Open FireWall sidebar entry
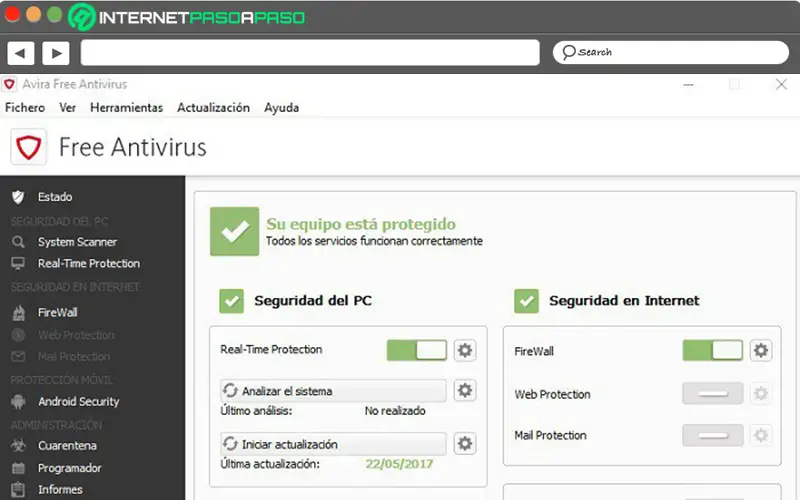Screen dimensions: 800x500 (x=57, y=312)
